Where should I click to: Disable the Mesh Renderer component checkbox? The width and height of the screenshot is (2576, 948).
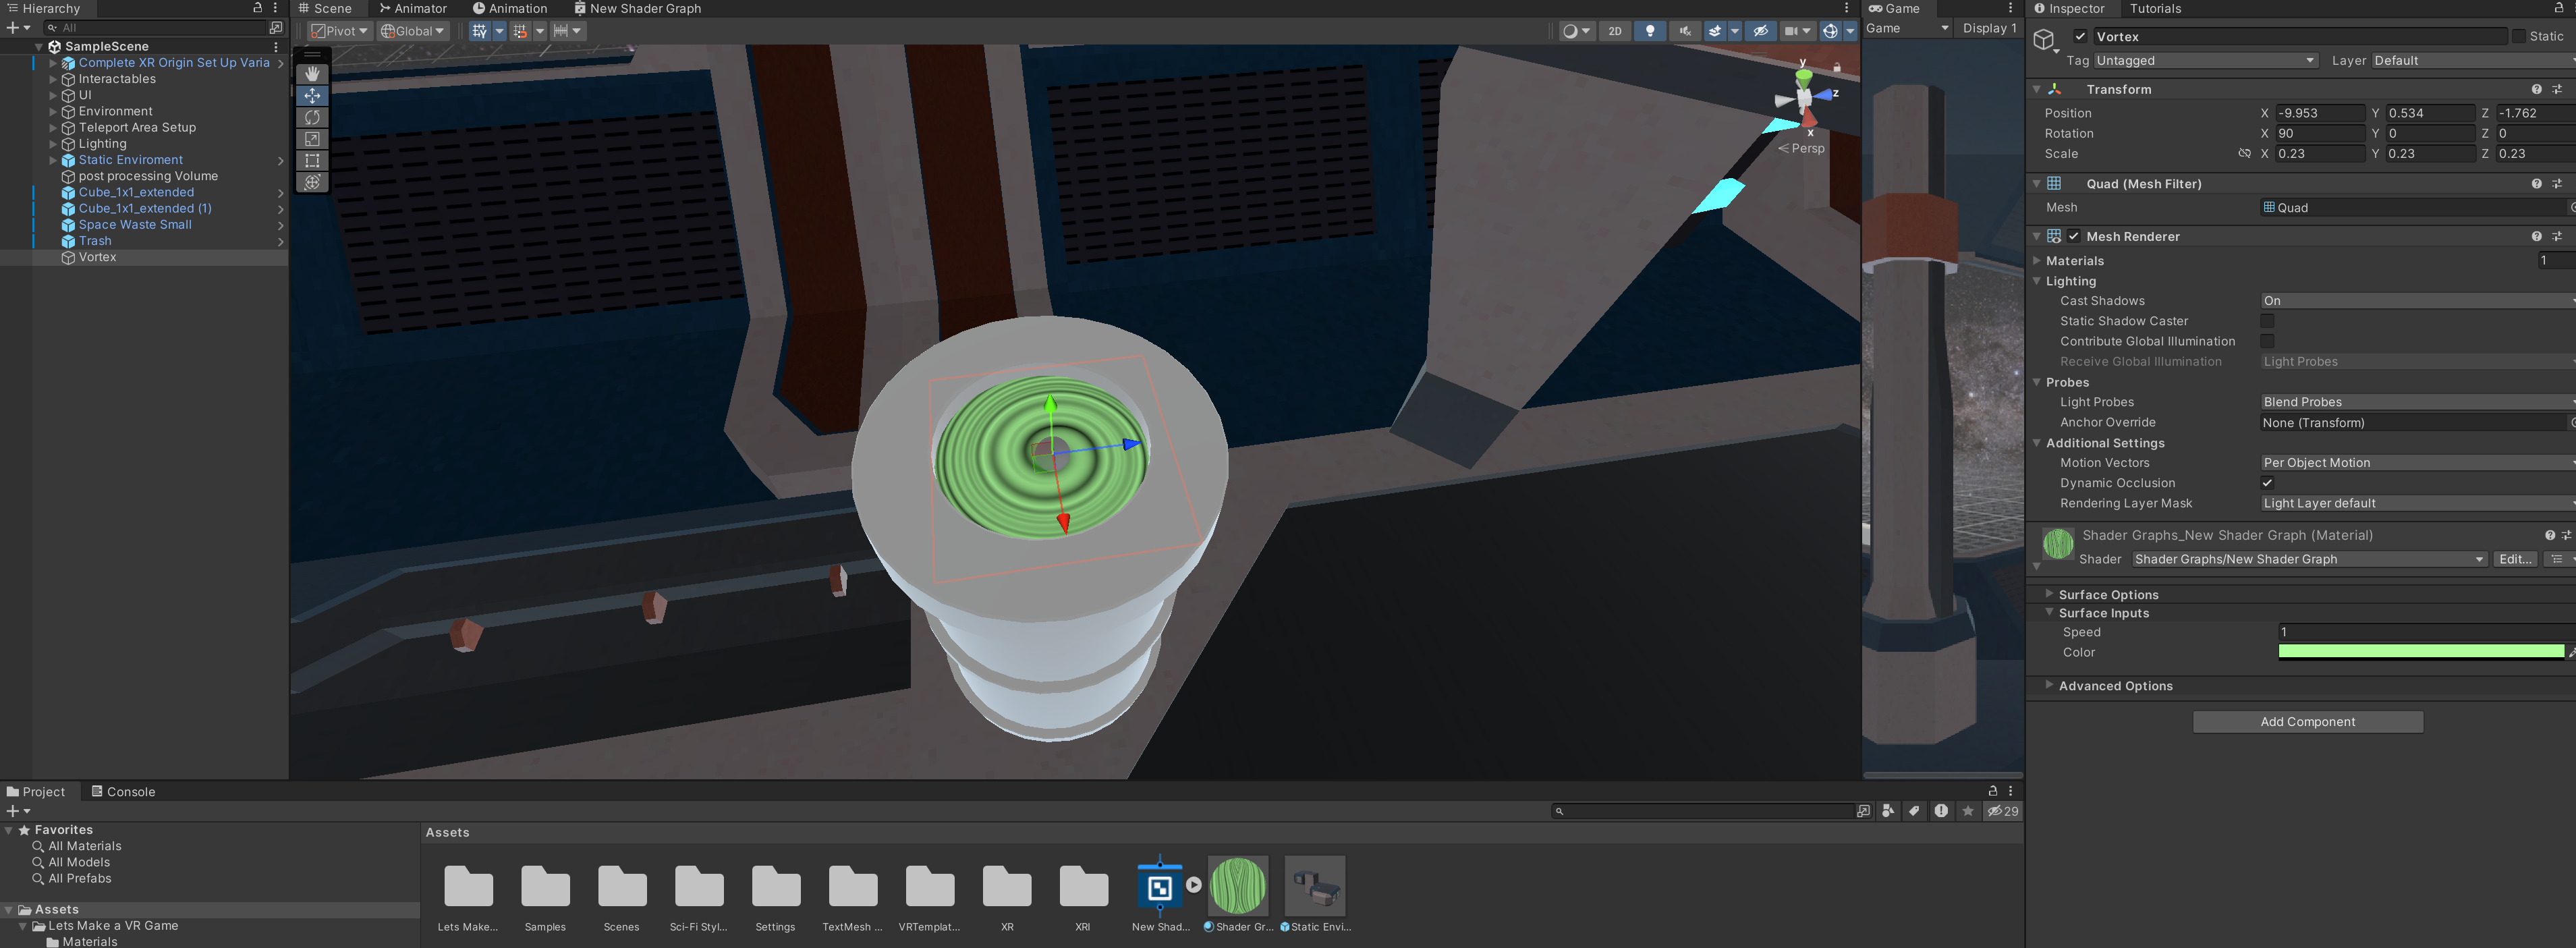point(2074,237)
